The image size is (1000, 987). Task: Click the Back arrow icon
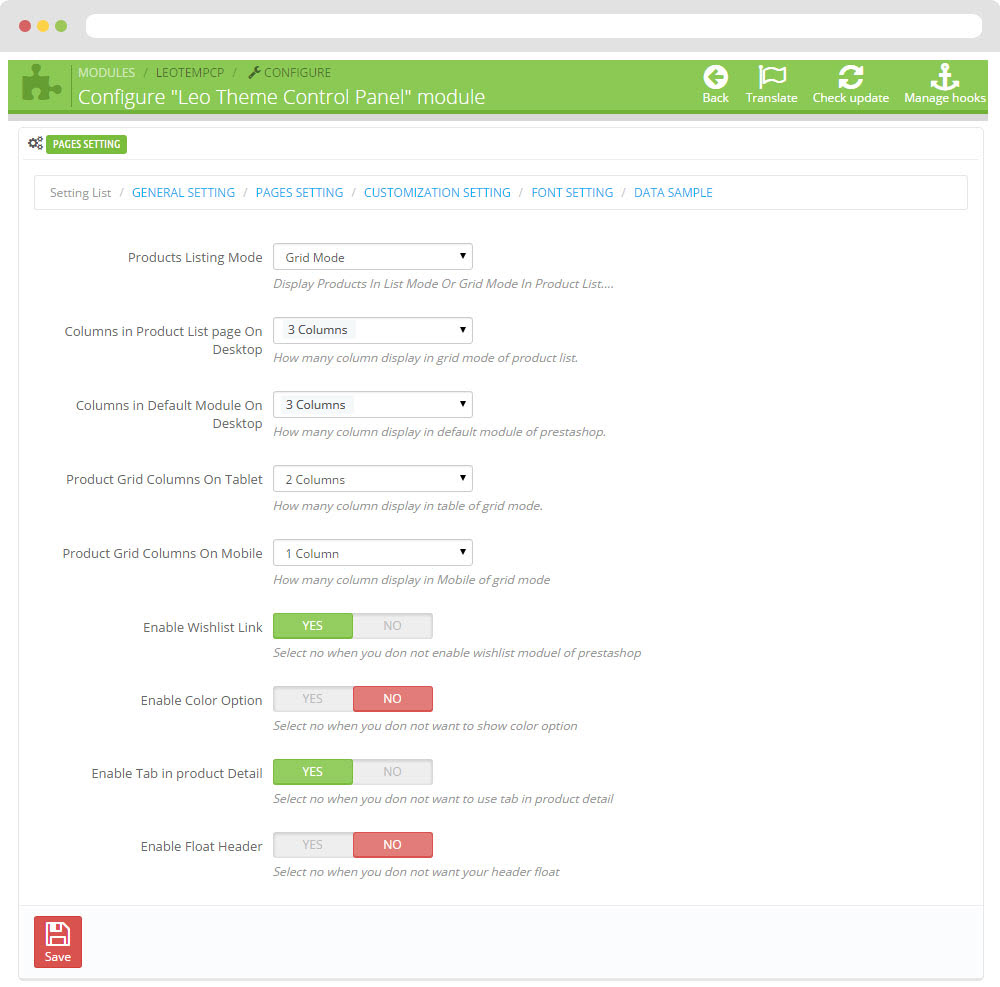point(715,77)
